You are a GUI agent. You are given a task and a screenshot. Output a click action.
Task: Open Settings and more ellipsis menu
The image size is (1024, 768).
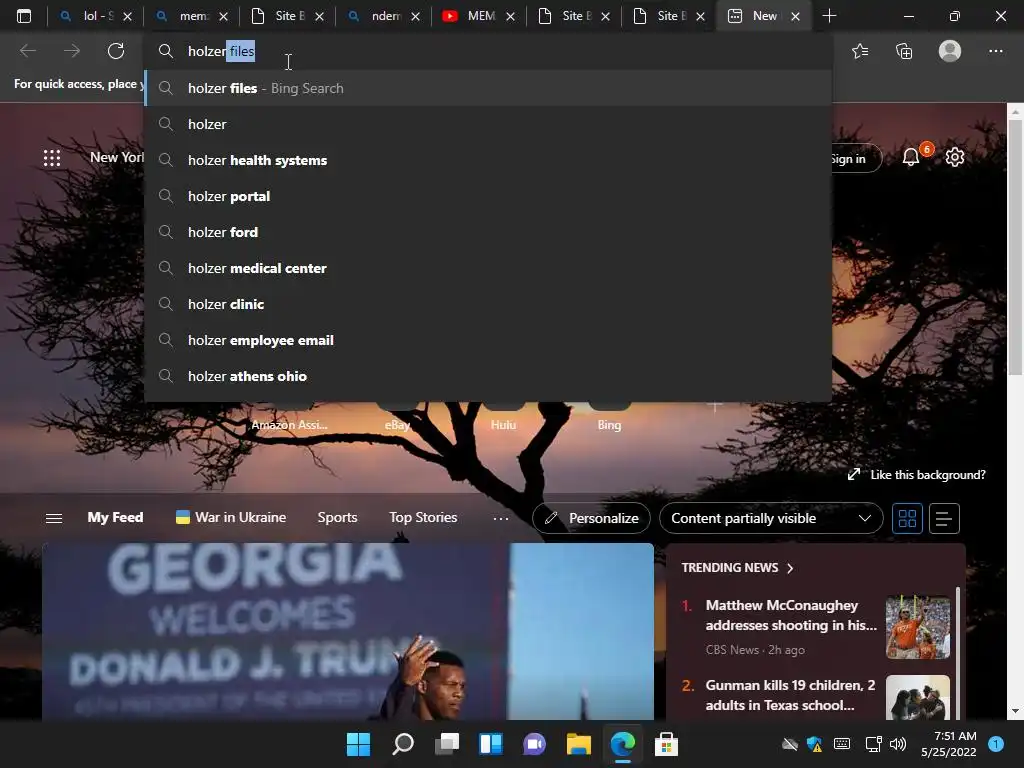click(x=995, y=51)
